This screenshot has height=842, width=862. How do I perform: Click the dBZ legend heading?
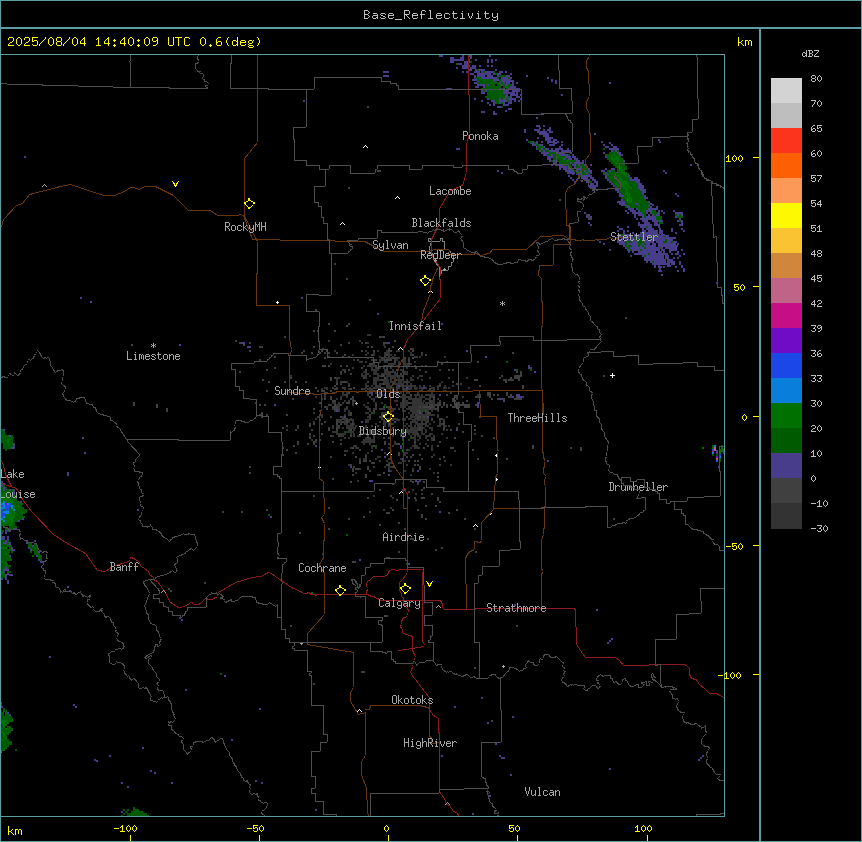[810, 53]
